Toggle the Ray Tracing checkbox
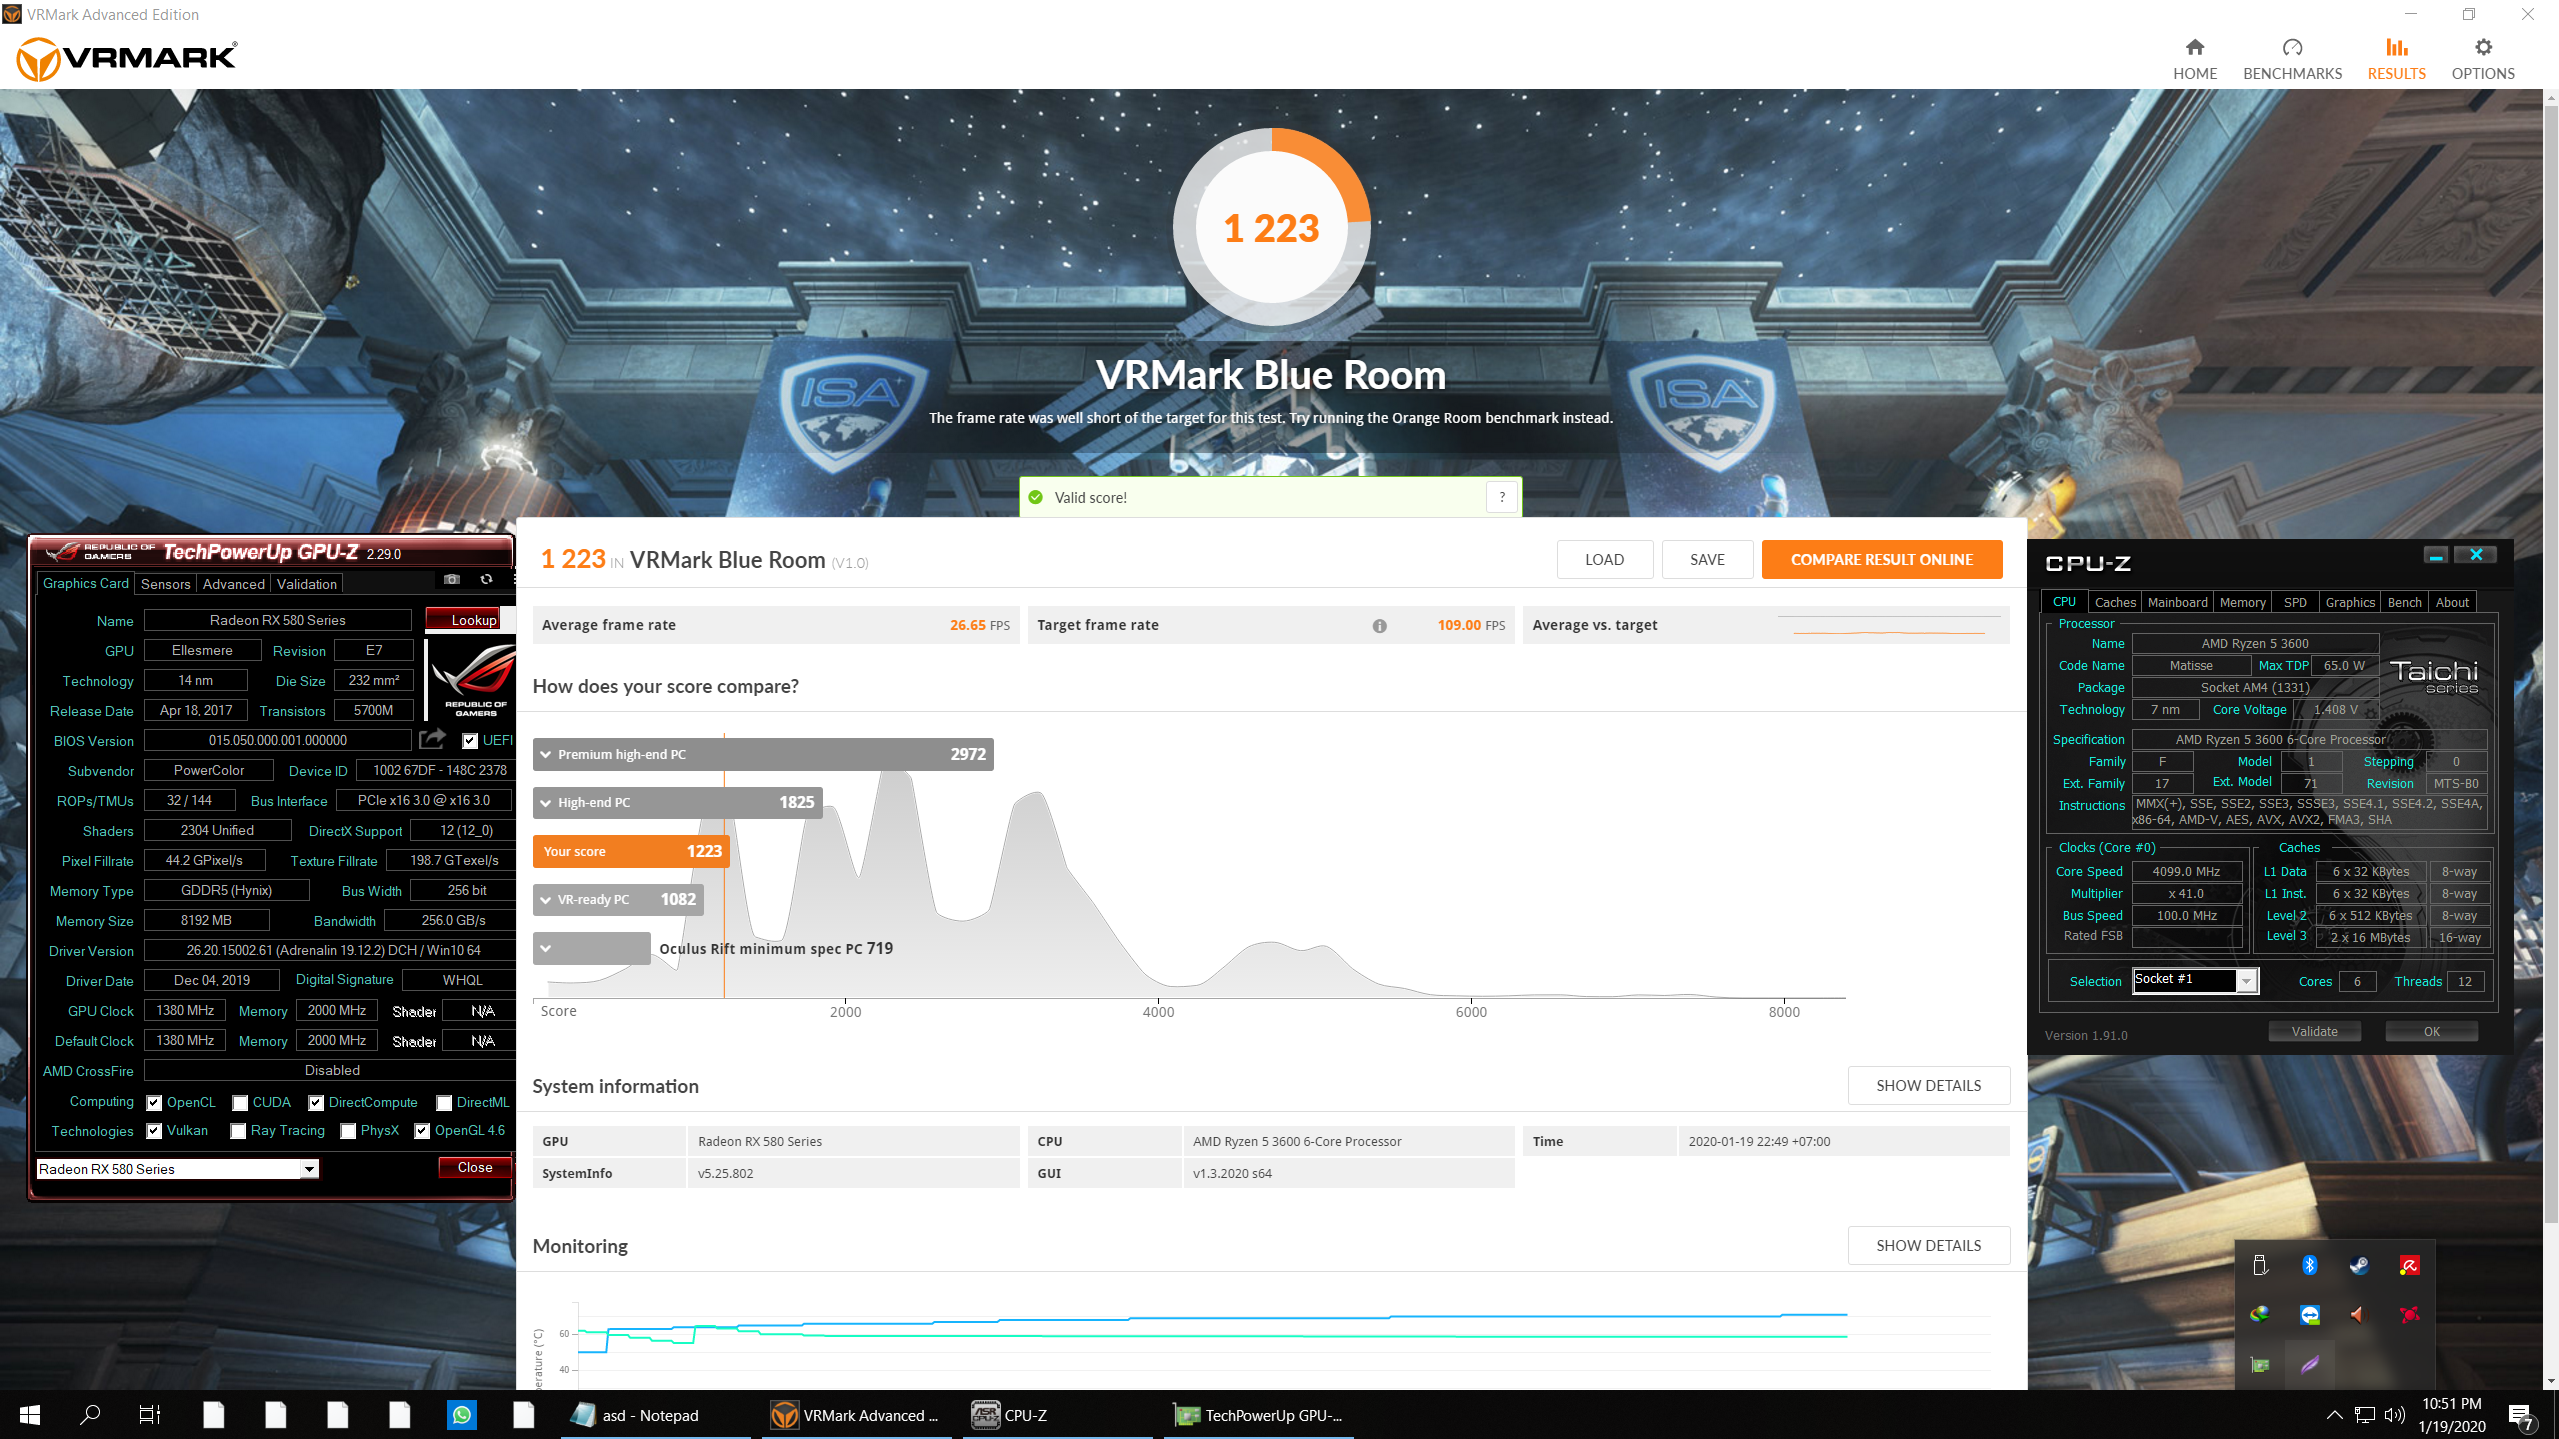 [238, 1131]
